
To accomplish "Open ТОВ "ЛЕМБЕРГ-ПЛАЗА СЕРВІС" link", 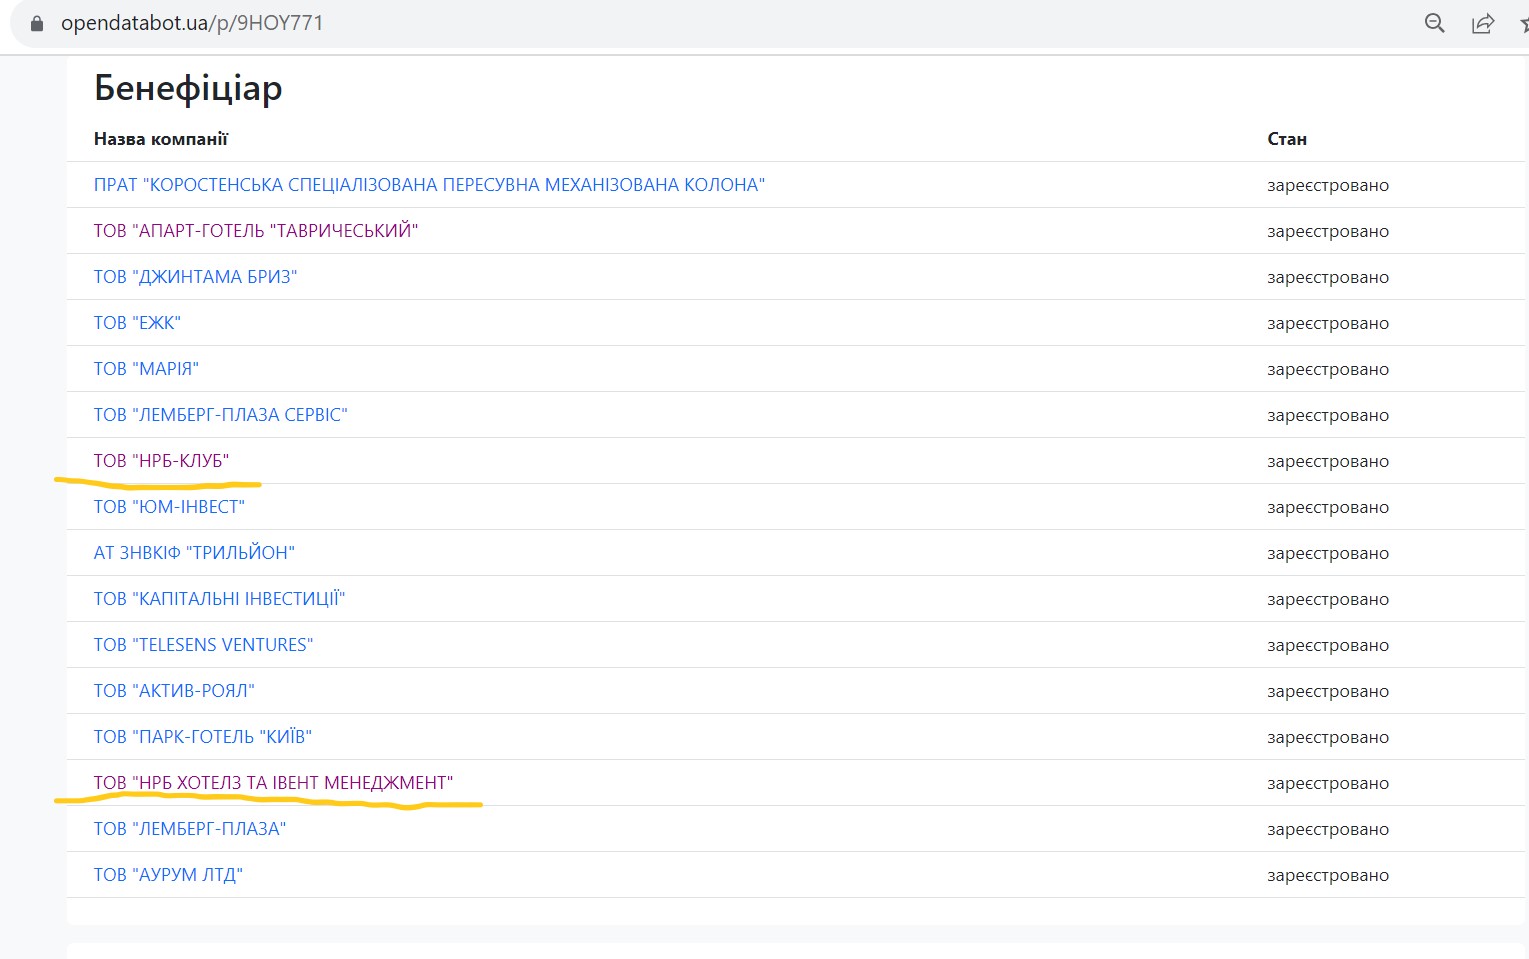I will coord(220,415).
